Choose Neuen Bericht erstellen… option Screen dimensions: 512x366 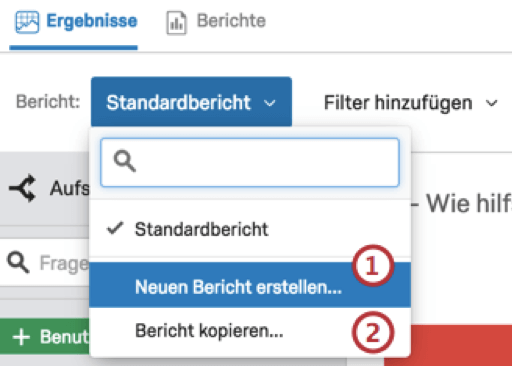250,285
